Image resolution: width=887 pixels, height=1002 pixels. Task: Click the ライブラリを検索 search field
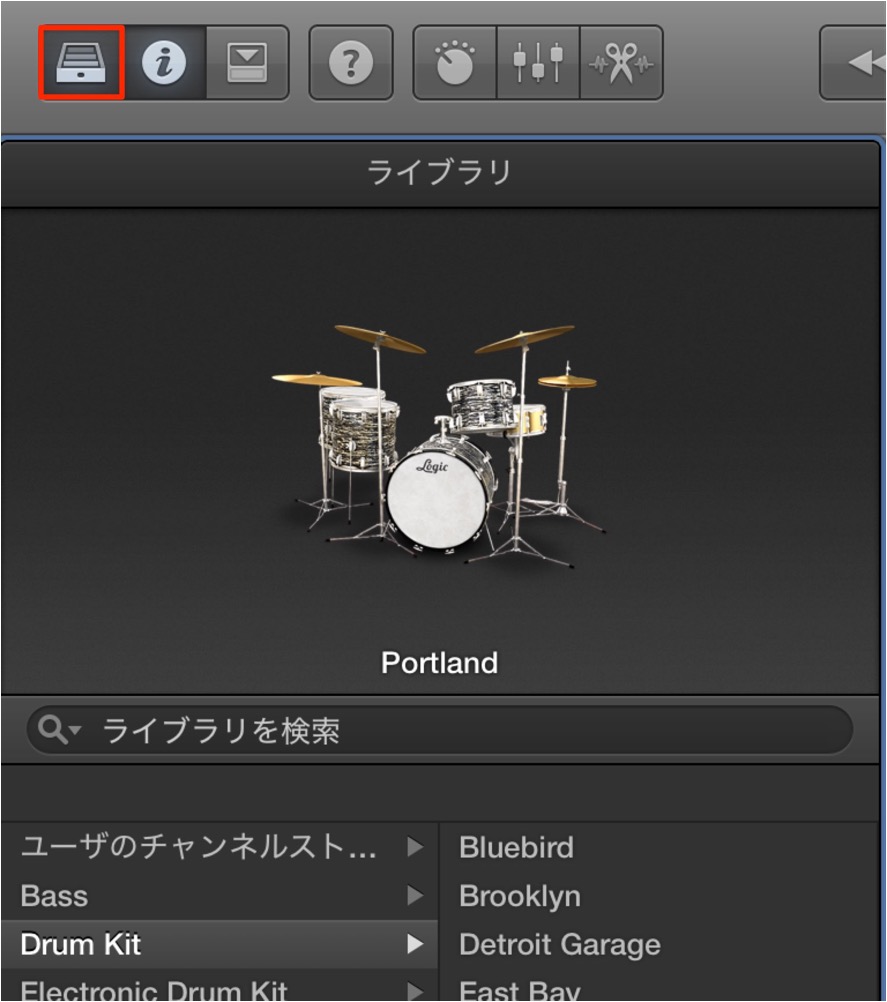click(440, 730)
